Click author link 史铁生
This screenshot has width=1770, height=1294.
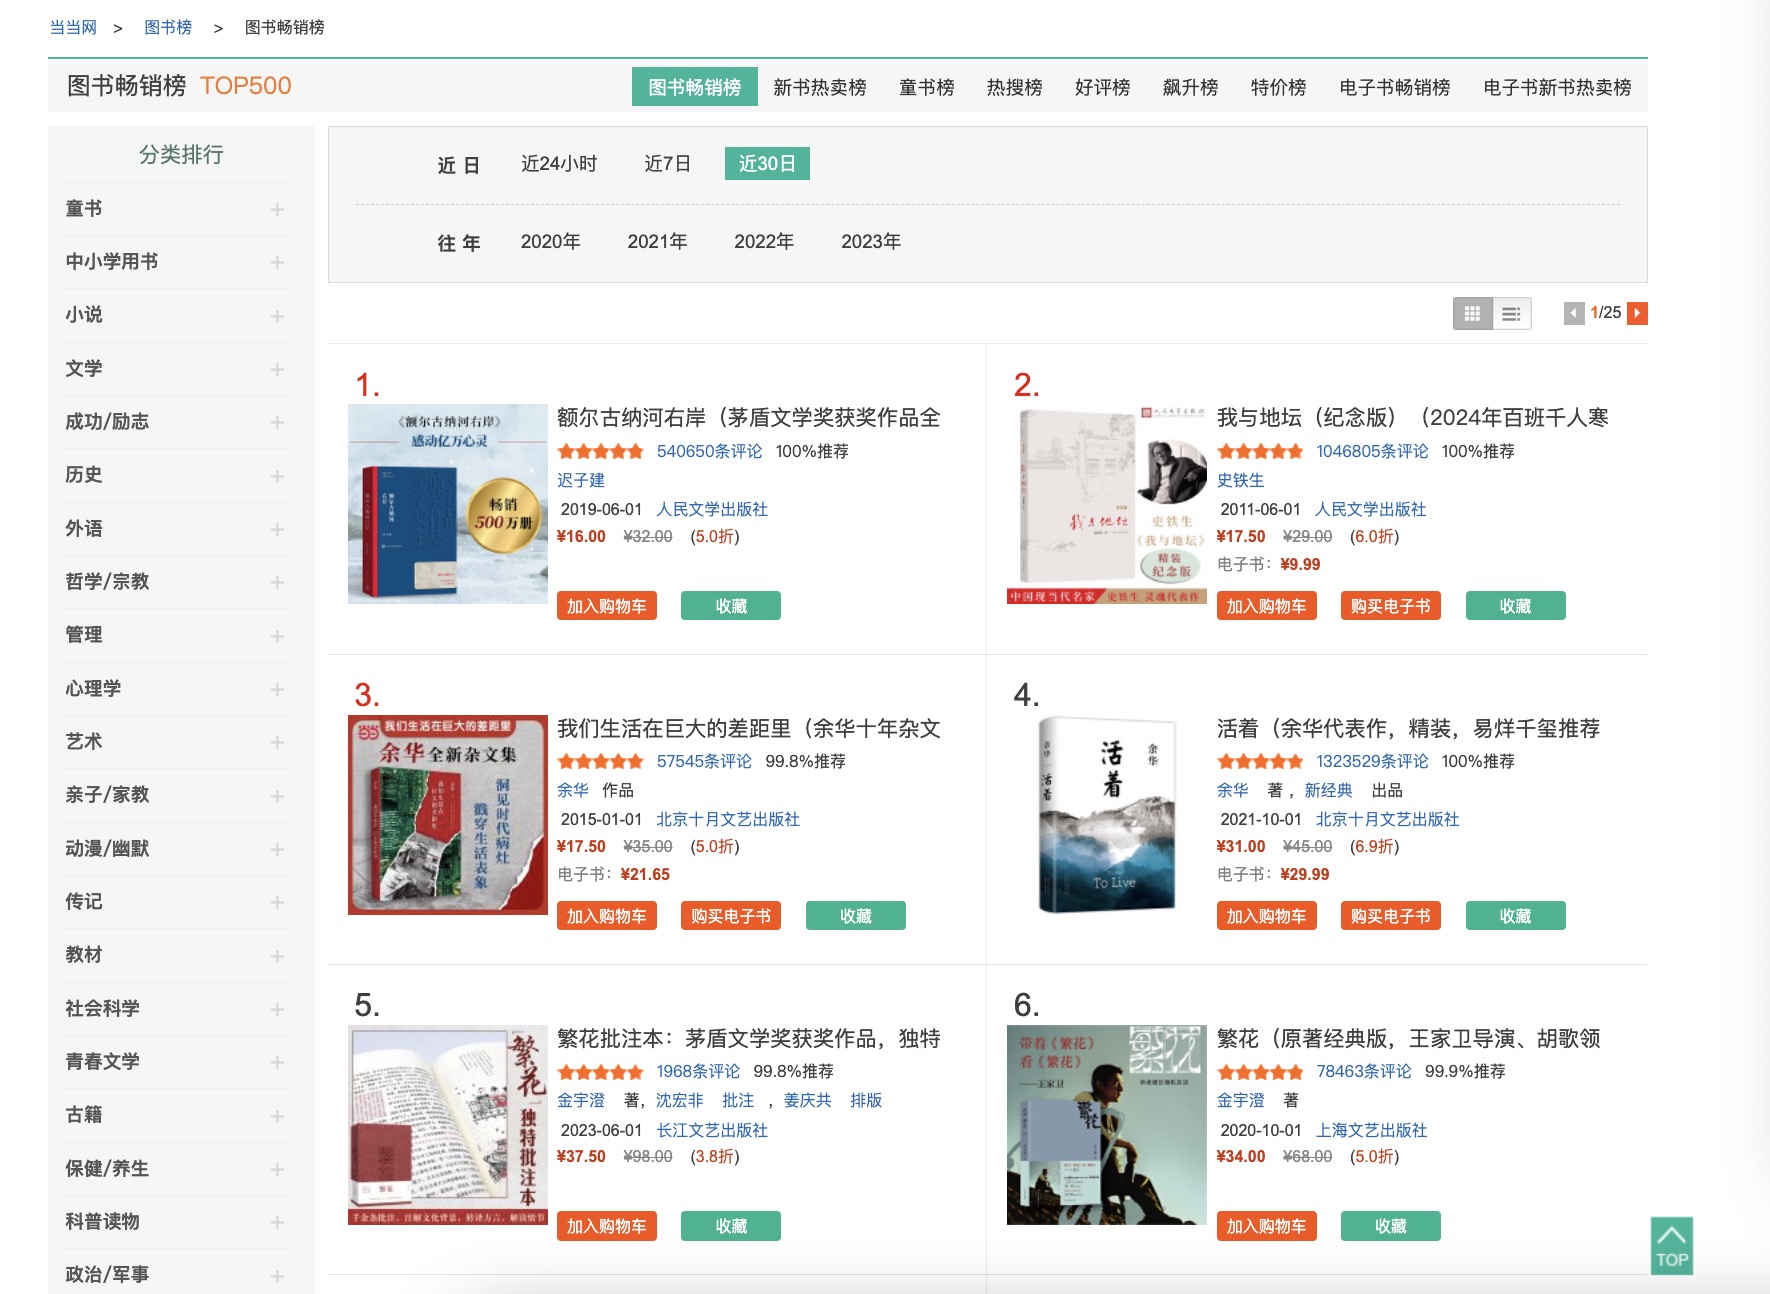coord(1240,480)
